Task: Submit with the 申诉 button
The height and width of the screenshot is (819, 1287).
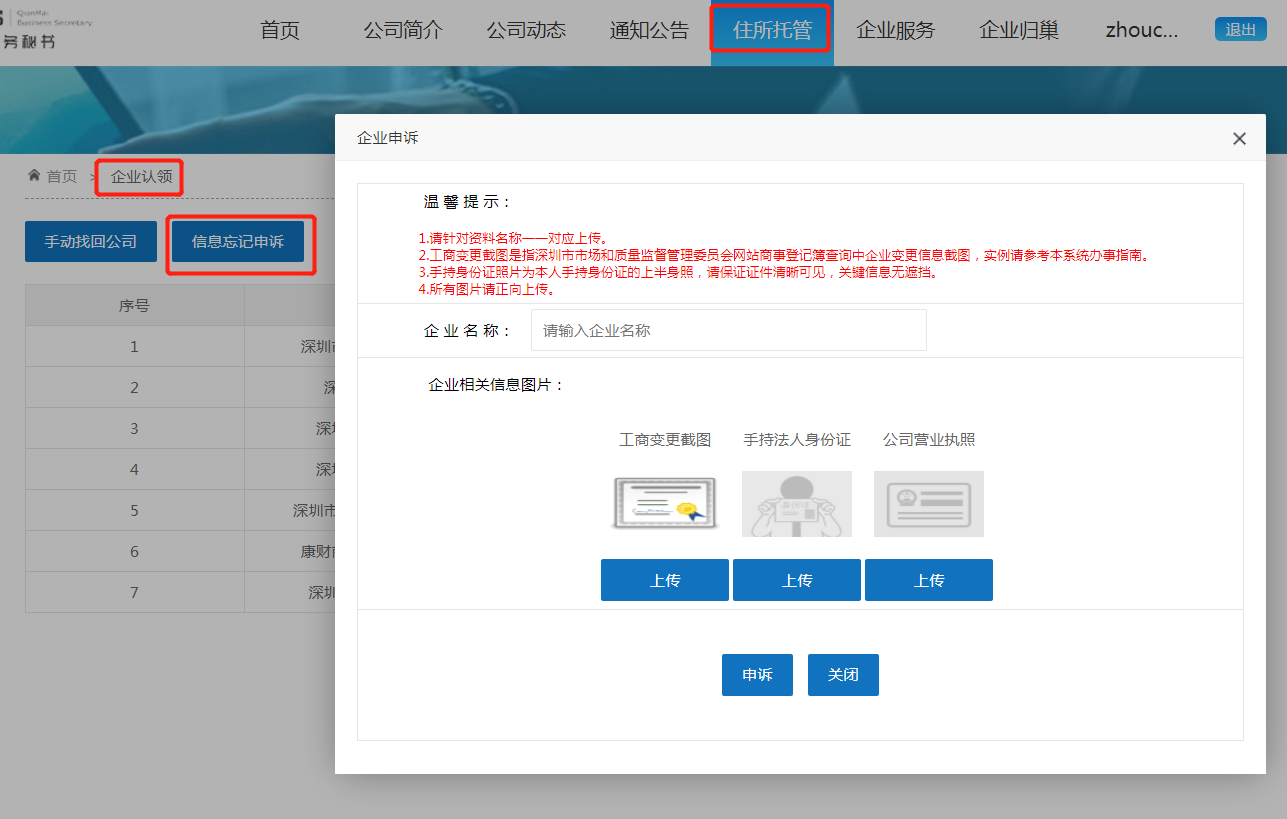Action: (x=757, y=675)
